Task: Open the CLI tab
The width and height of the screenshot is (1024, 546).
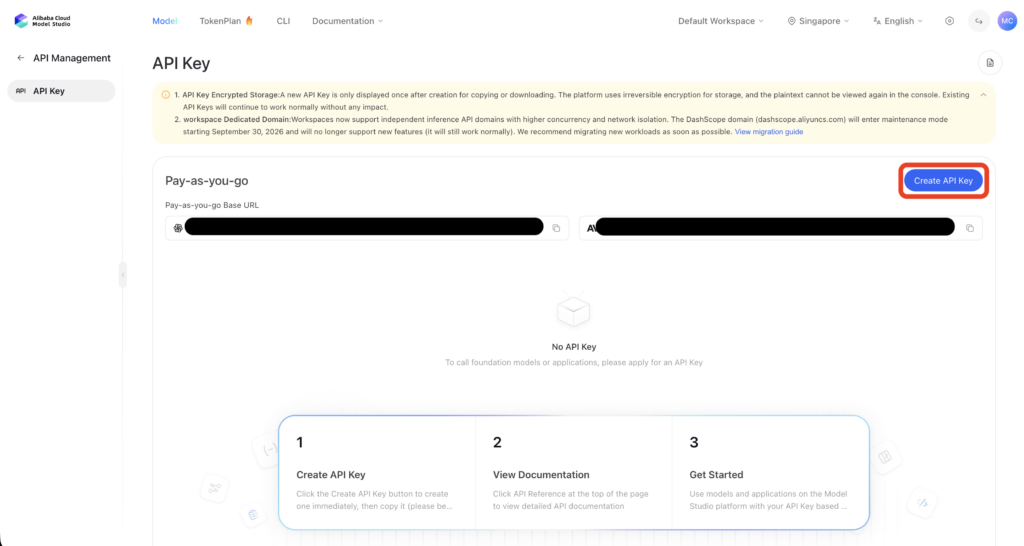Action: (x=283, y=21)
